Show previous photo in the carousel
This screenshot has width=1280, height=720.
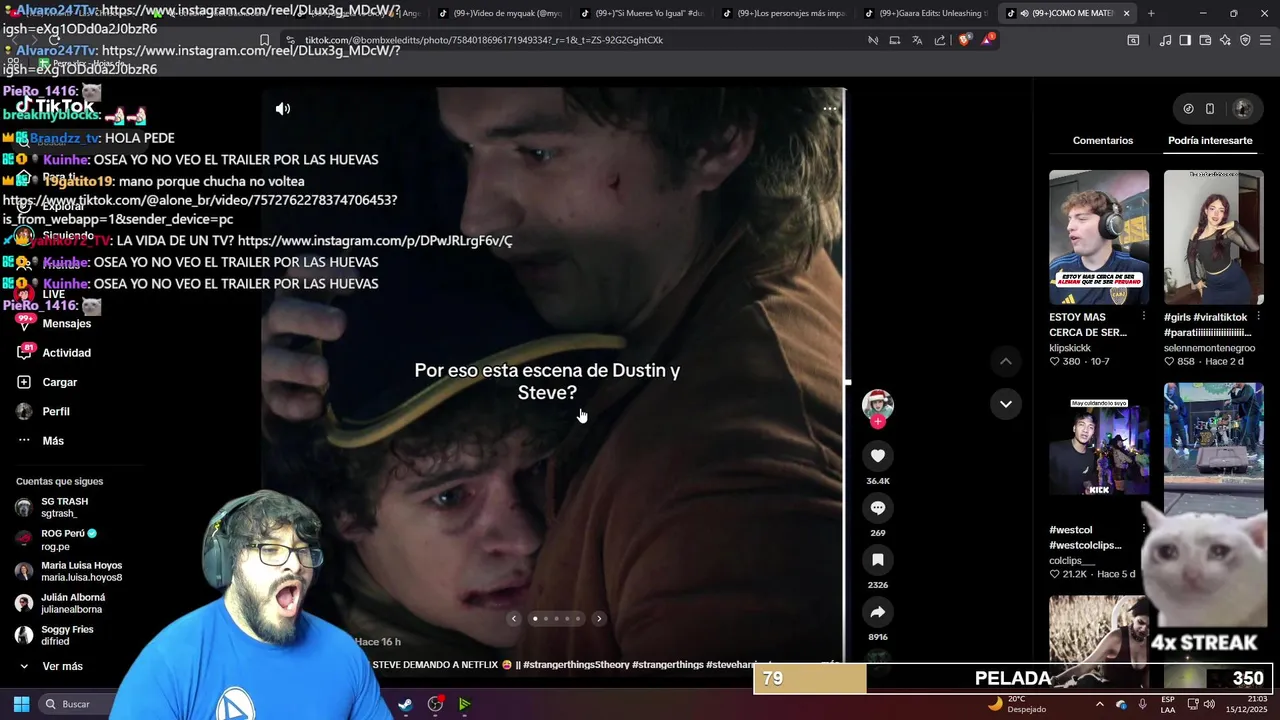pos(514,619)
